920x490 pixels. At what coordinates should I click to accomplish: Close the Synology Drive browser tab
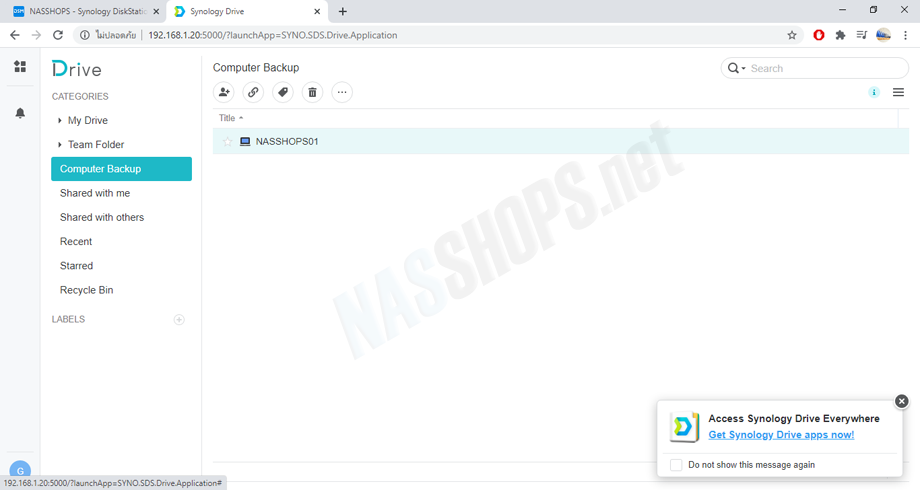point(317,11)
